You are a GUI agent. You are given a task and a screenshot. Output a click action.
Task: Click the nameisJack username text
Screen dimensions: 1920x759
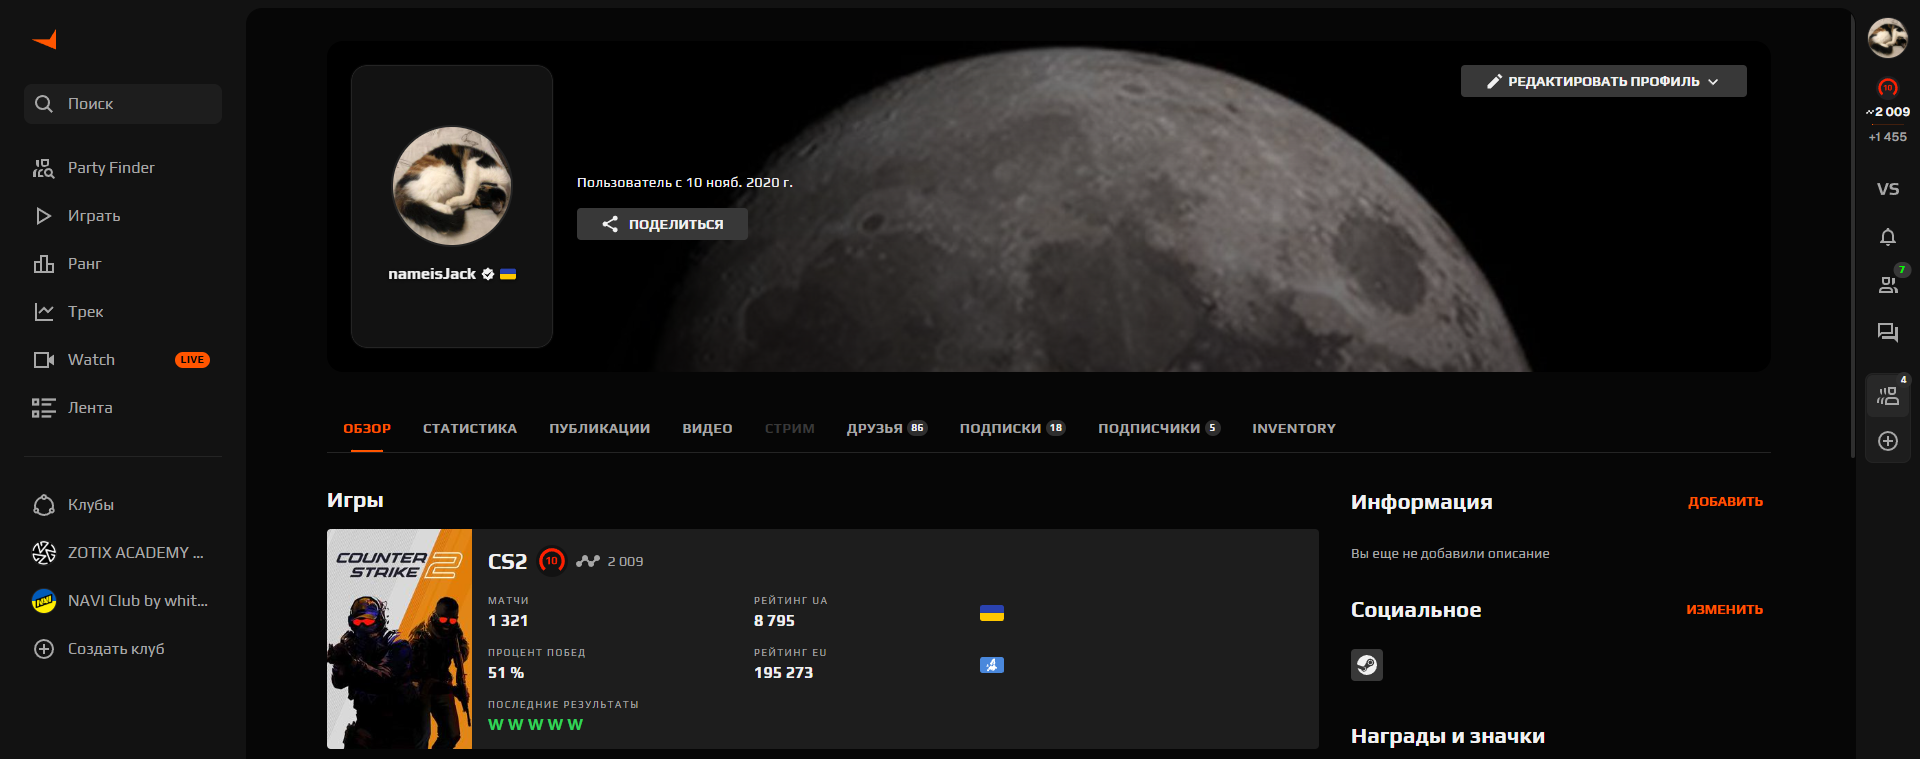click(432, 274)
